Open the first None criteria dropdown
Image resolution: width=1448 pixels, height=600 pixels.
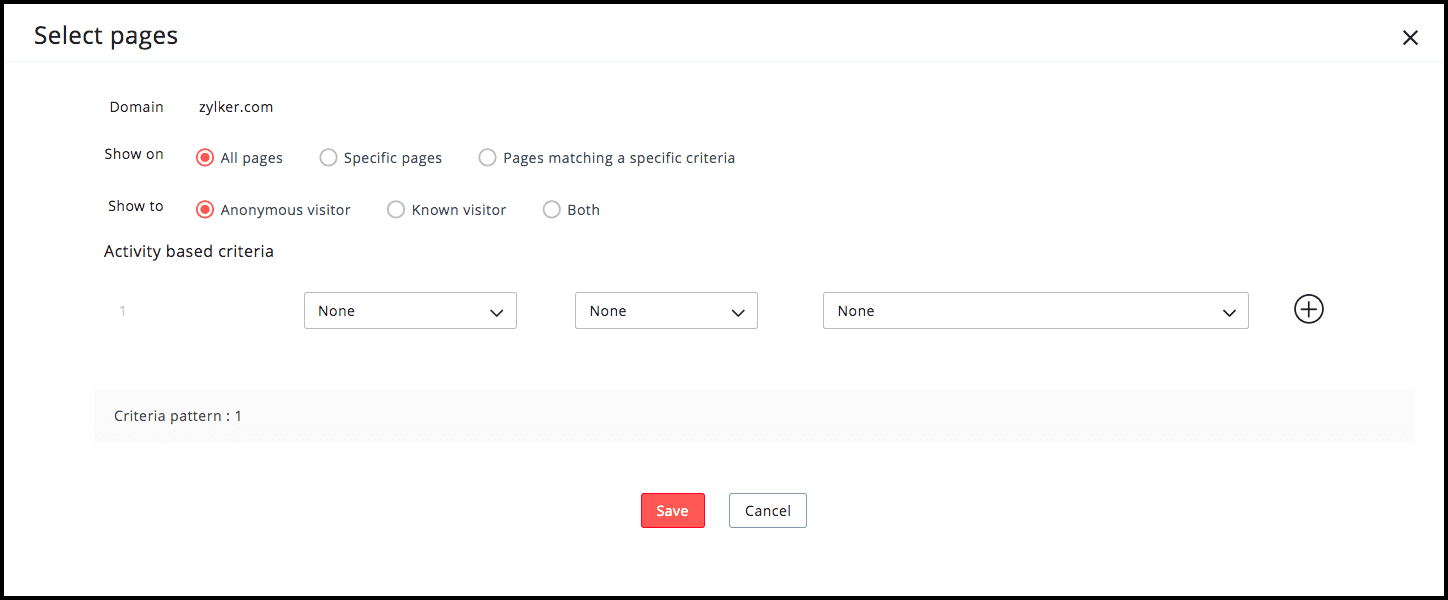(x=410, y=311)
